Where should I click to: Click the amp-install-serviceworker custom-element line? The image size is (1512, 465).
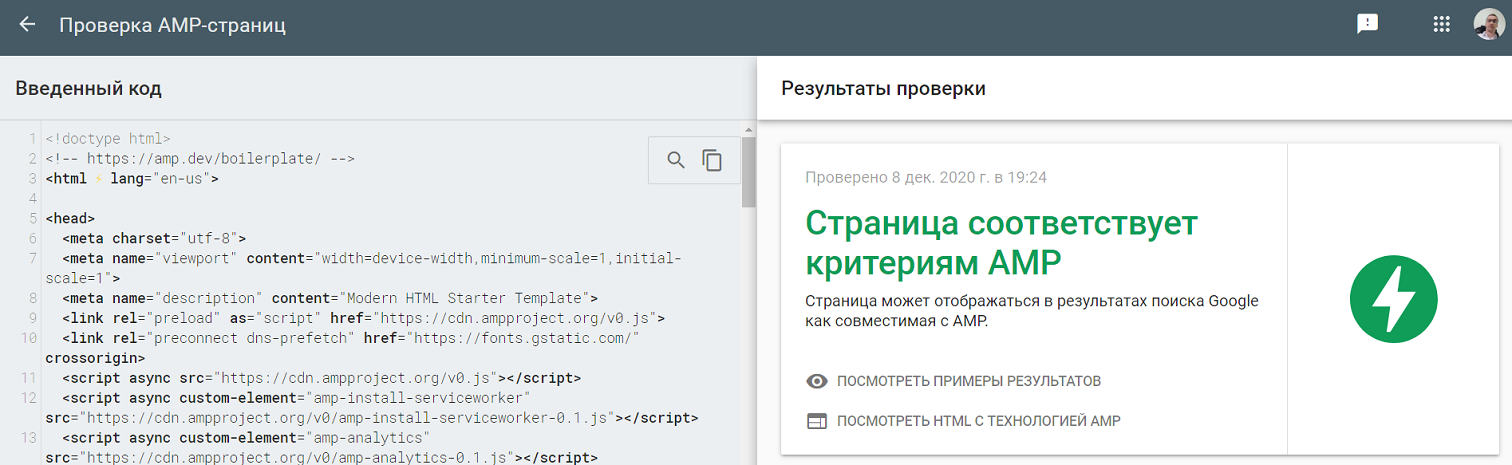pyautogui.click(x=372, y=407)
